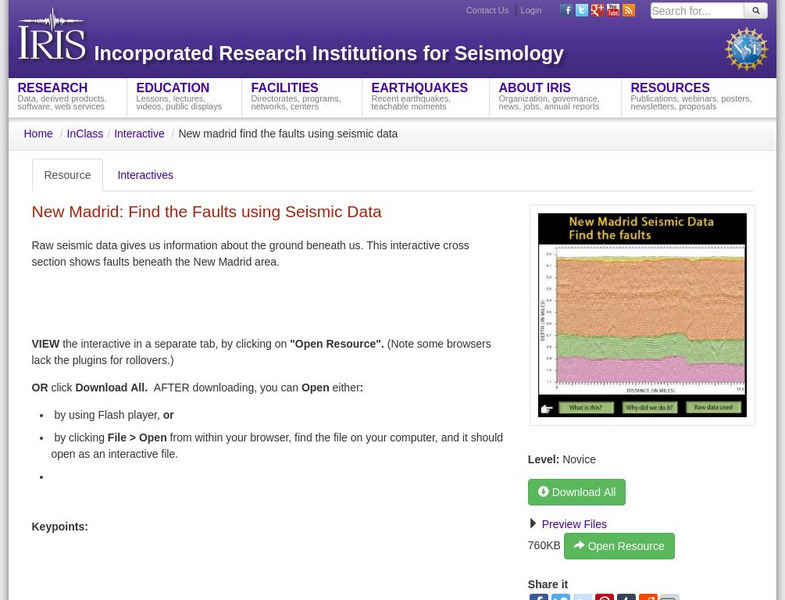Click into the Search for field
This screenshot has width=785, height=600.
point(696,11)
